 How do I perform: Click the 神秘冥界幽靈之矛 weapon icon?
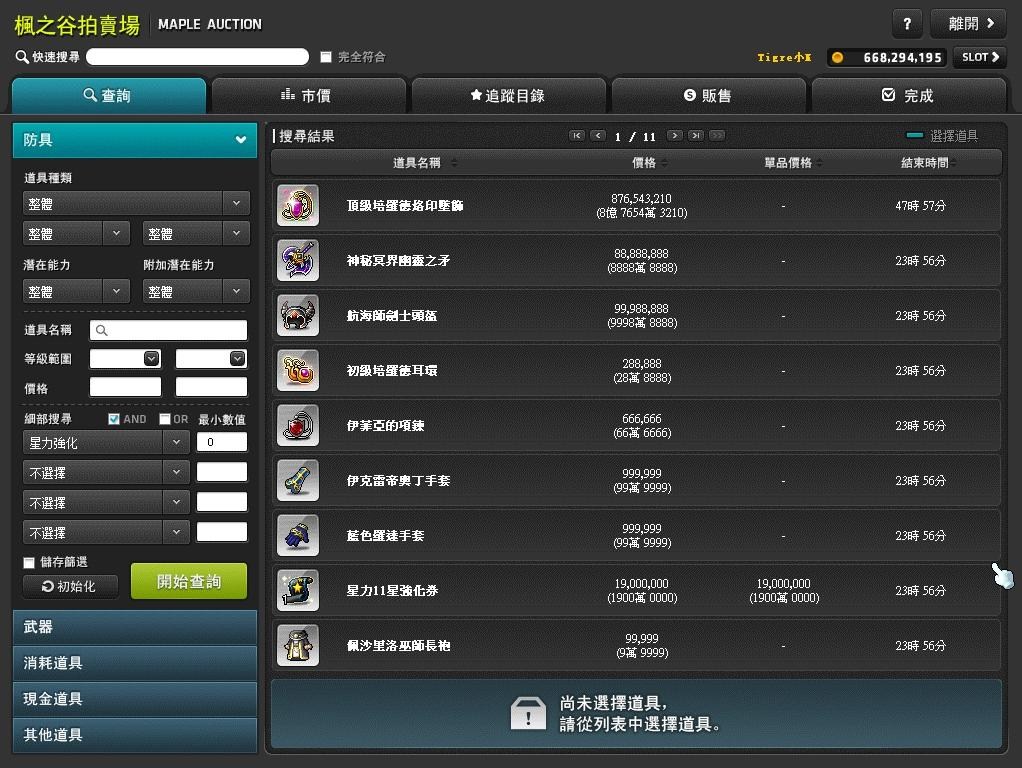(x=297, y=260)
